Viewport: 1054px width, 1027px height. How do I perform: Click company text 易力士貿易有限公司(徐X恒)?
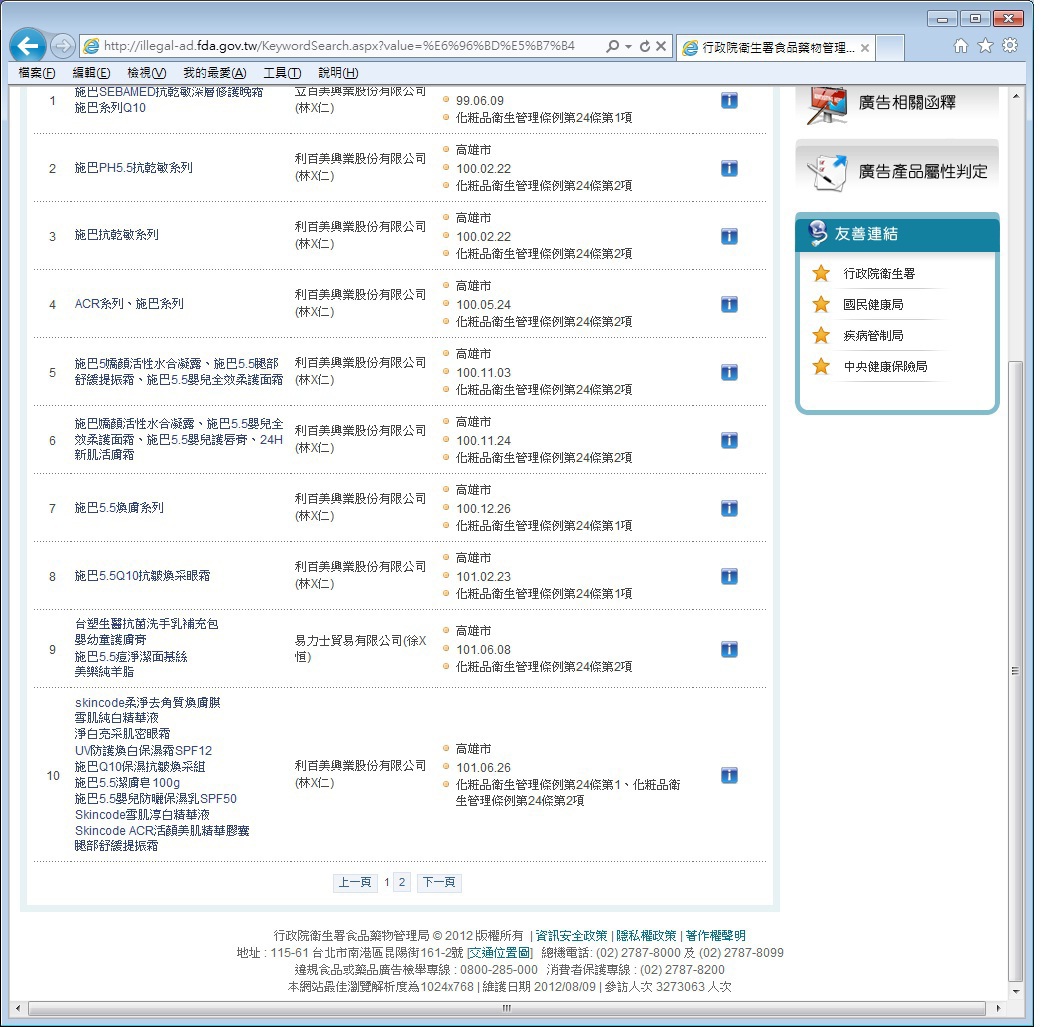coord(360,649)
